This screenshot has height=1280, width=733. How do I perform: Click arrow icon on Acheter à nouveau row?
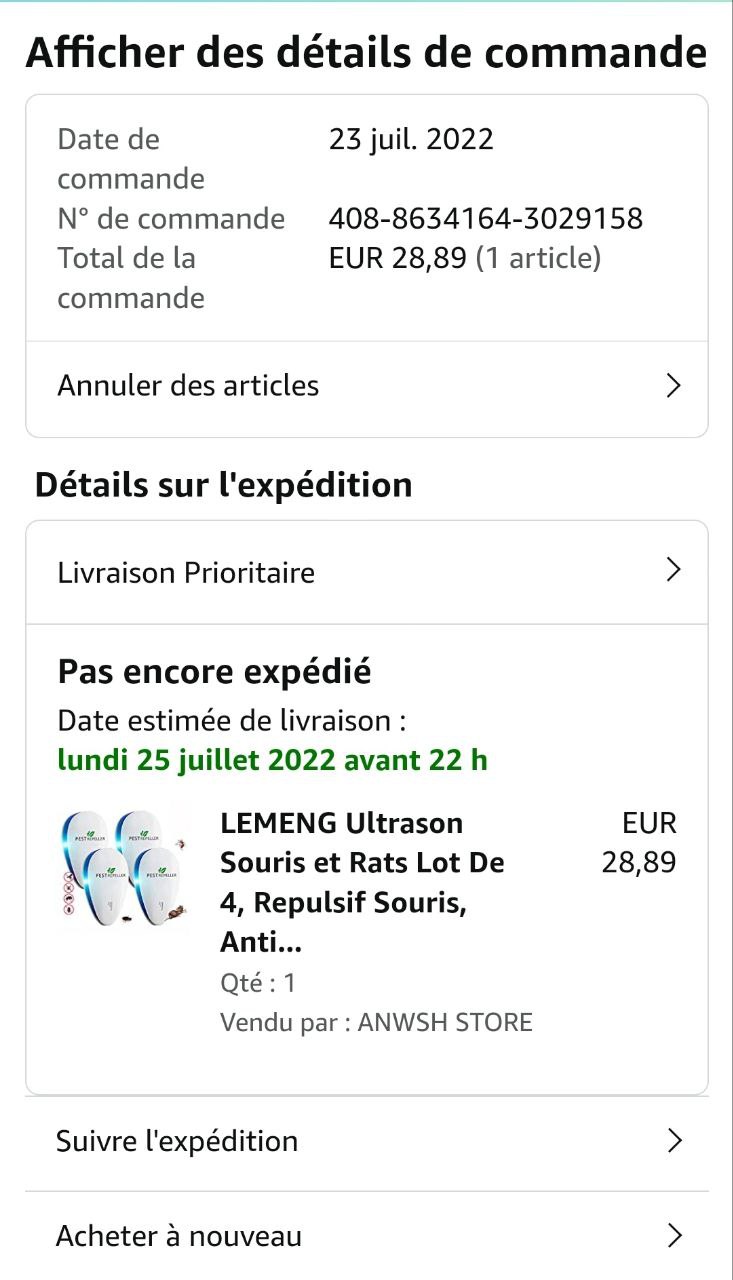[x=674, y=1236]
